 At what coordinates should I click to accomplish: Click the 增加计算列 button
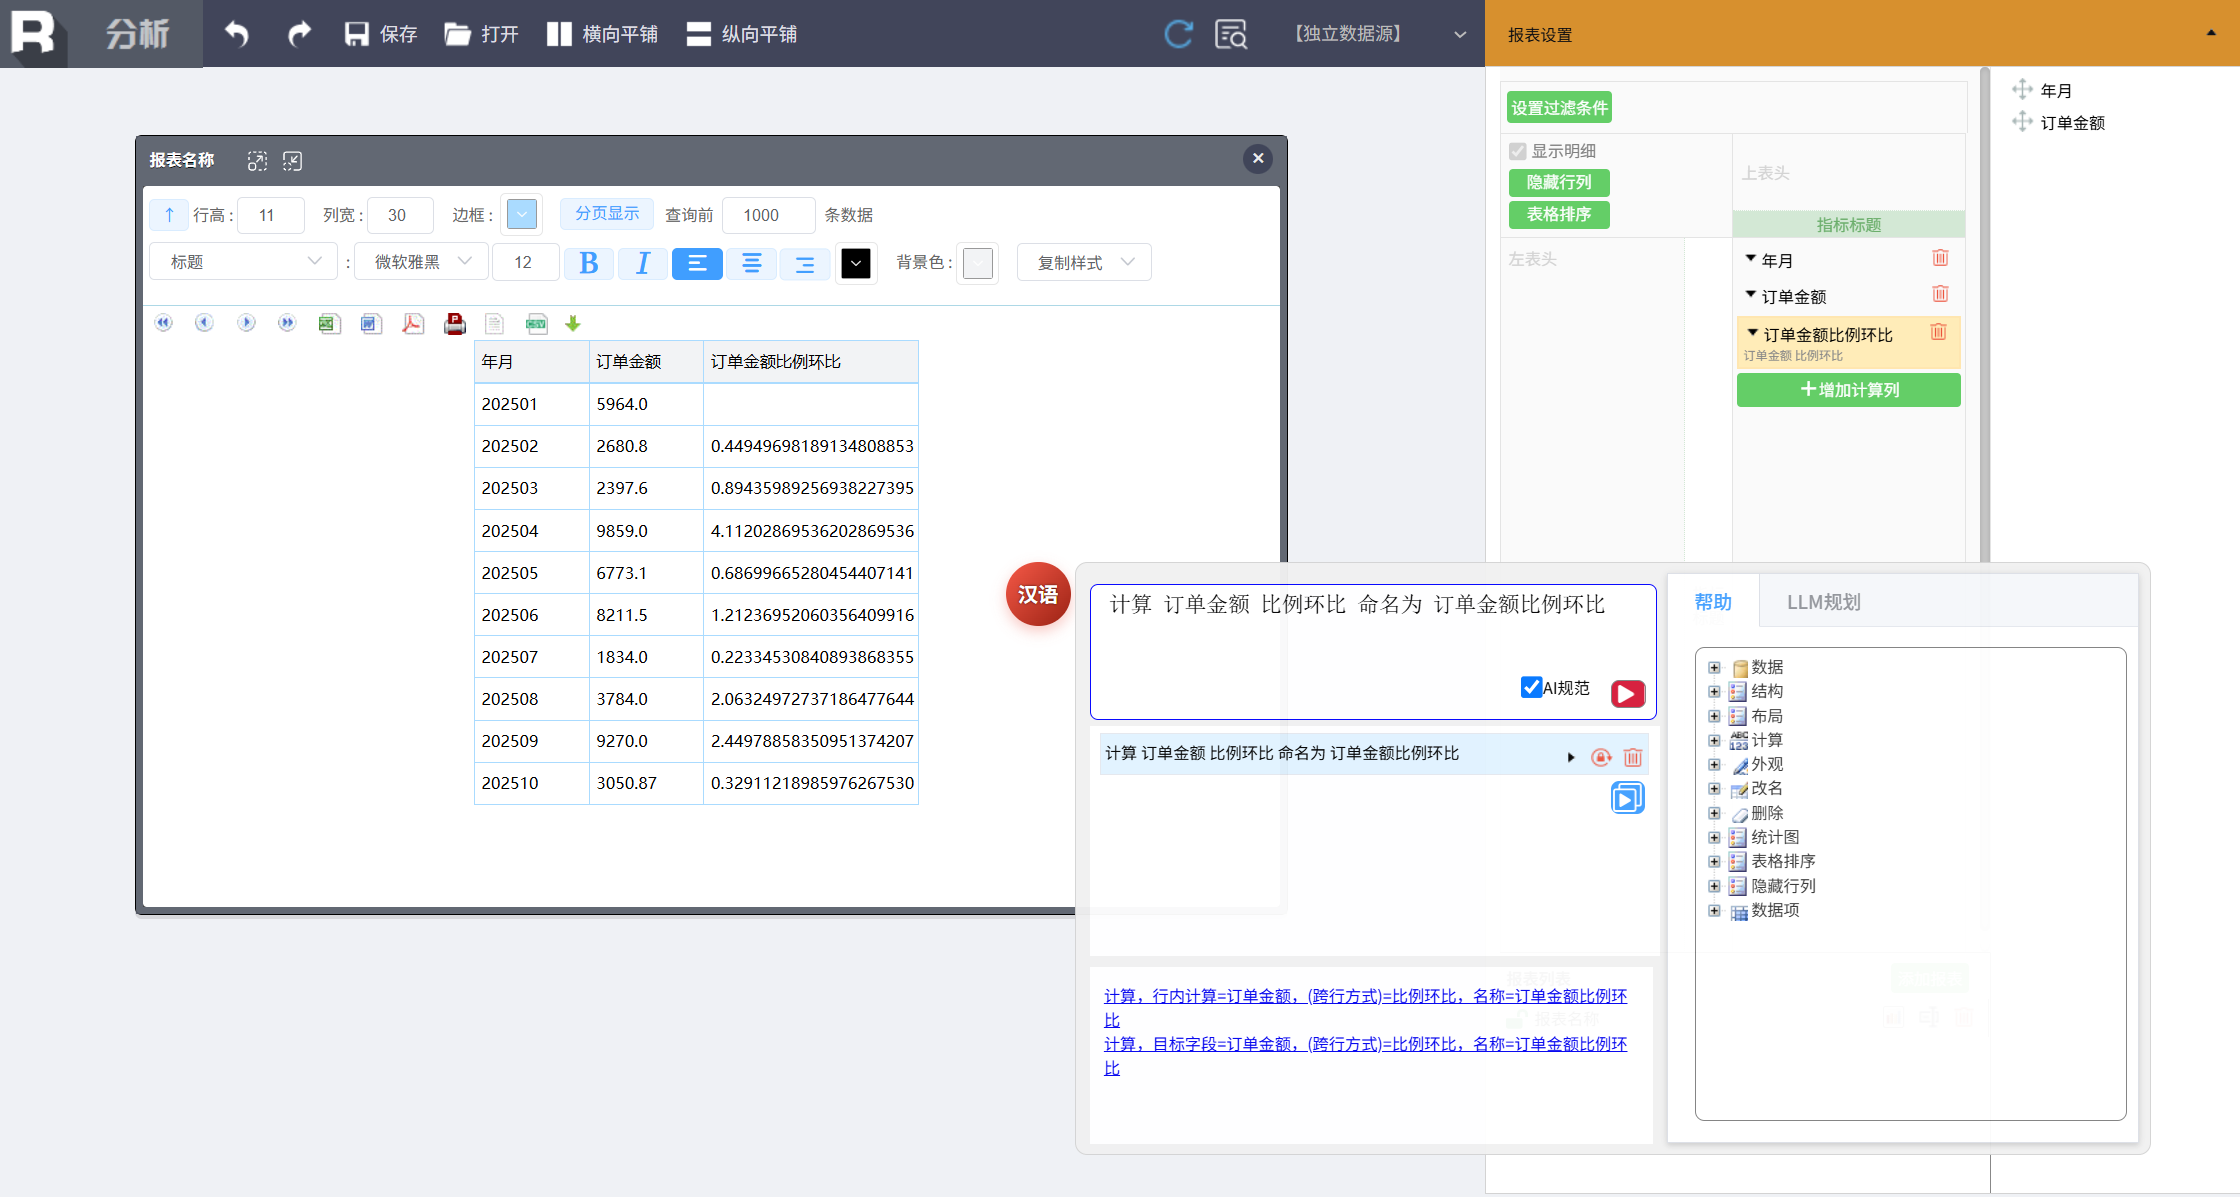click(1848, 390)
